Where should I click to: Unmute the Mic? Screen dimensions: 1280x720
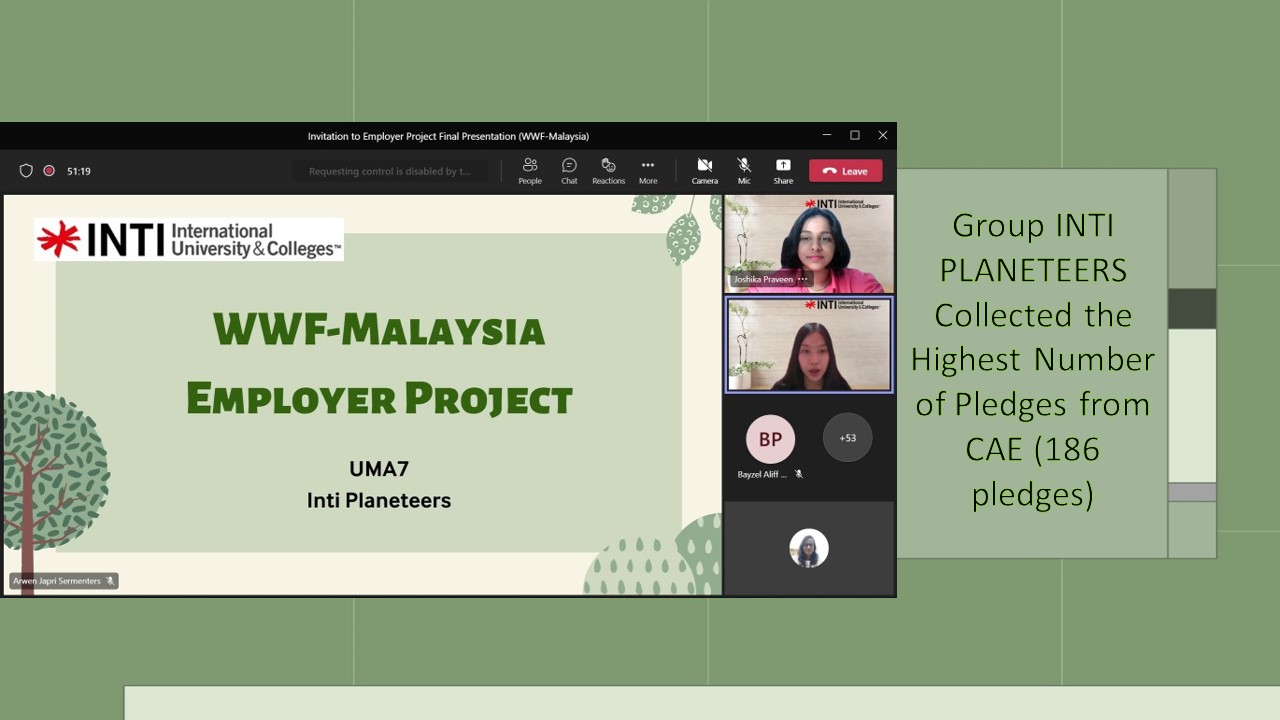[x=744, y=171]
